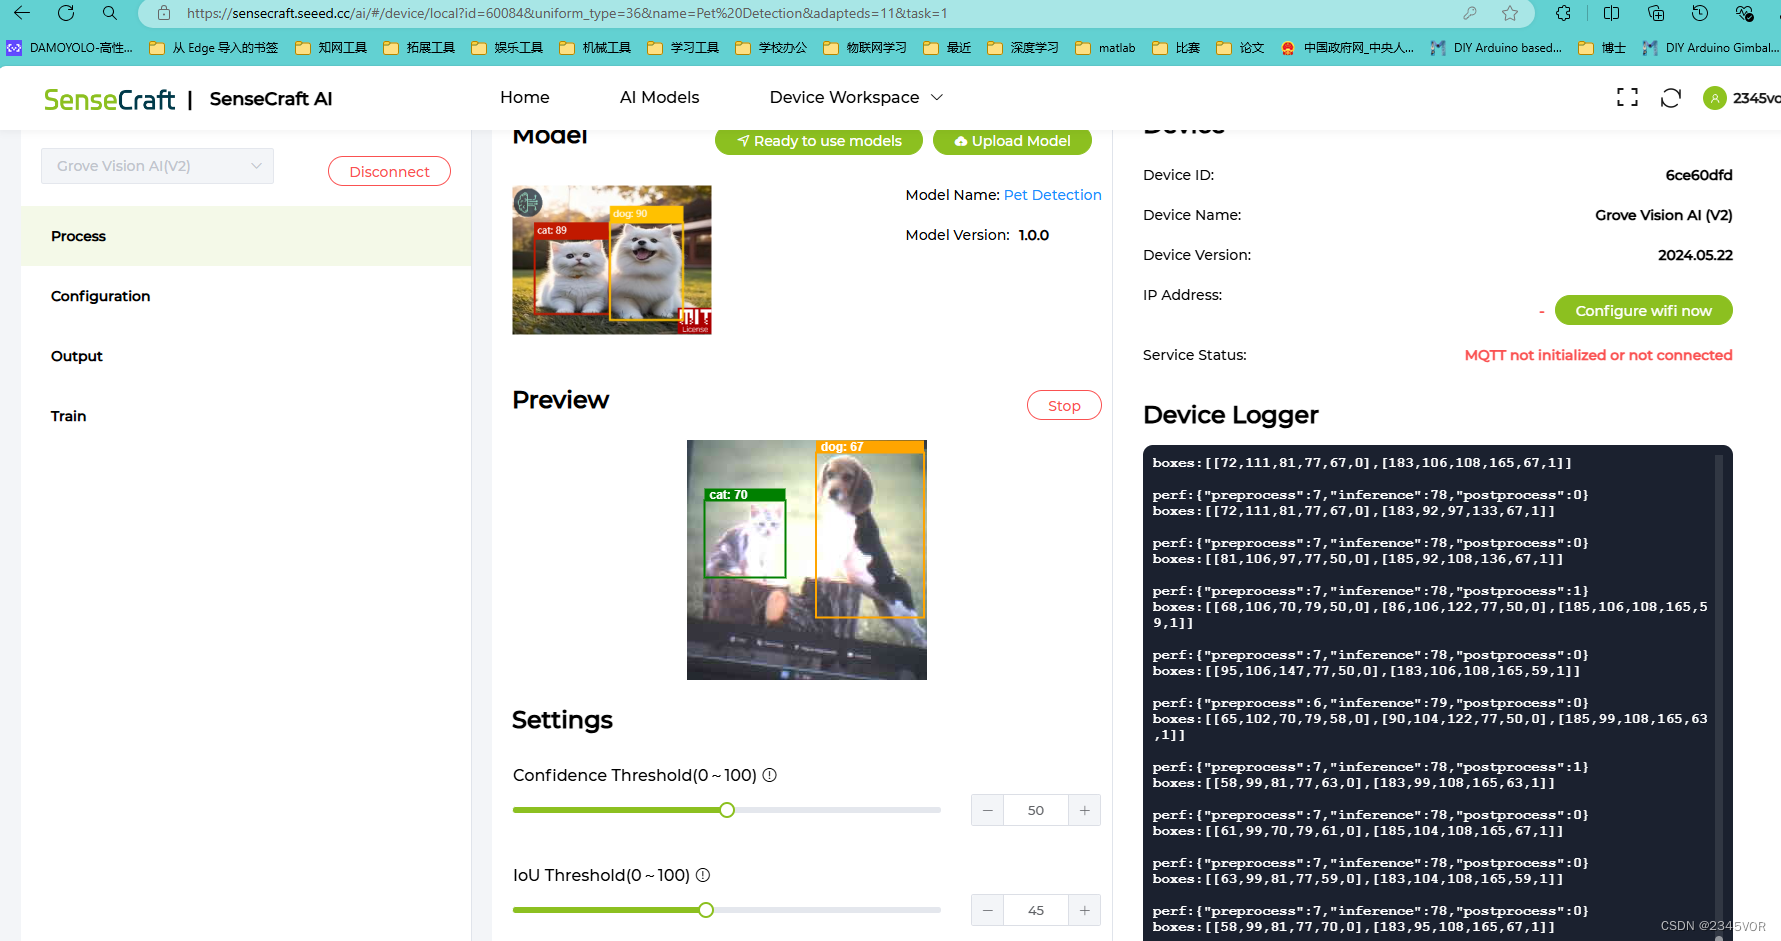
Task: Click Ready to use models button
Action: click(819, 141)
